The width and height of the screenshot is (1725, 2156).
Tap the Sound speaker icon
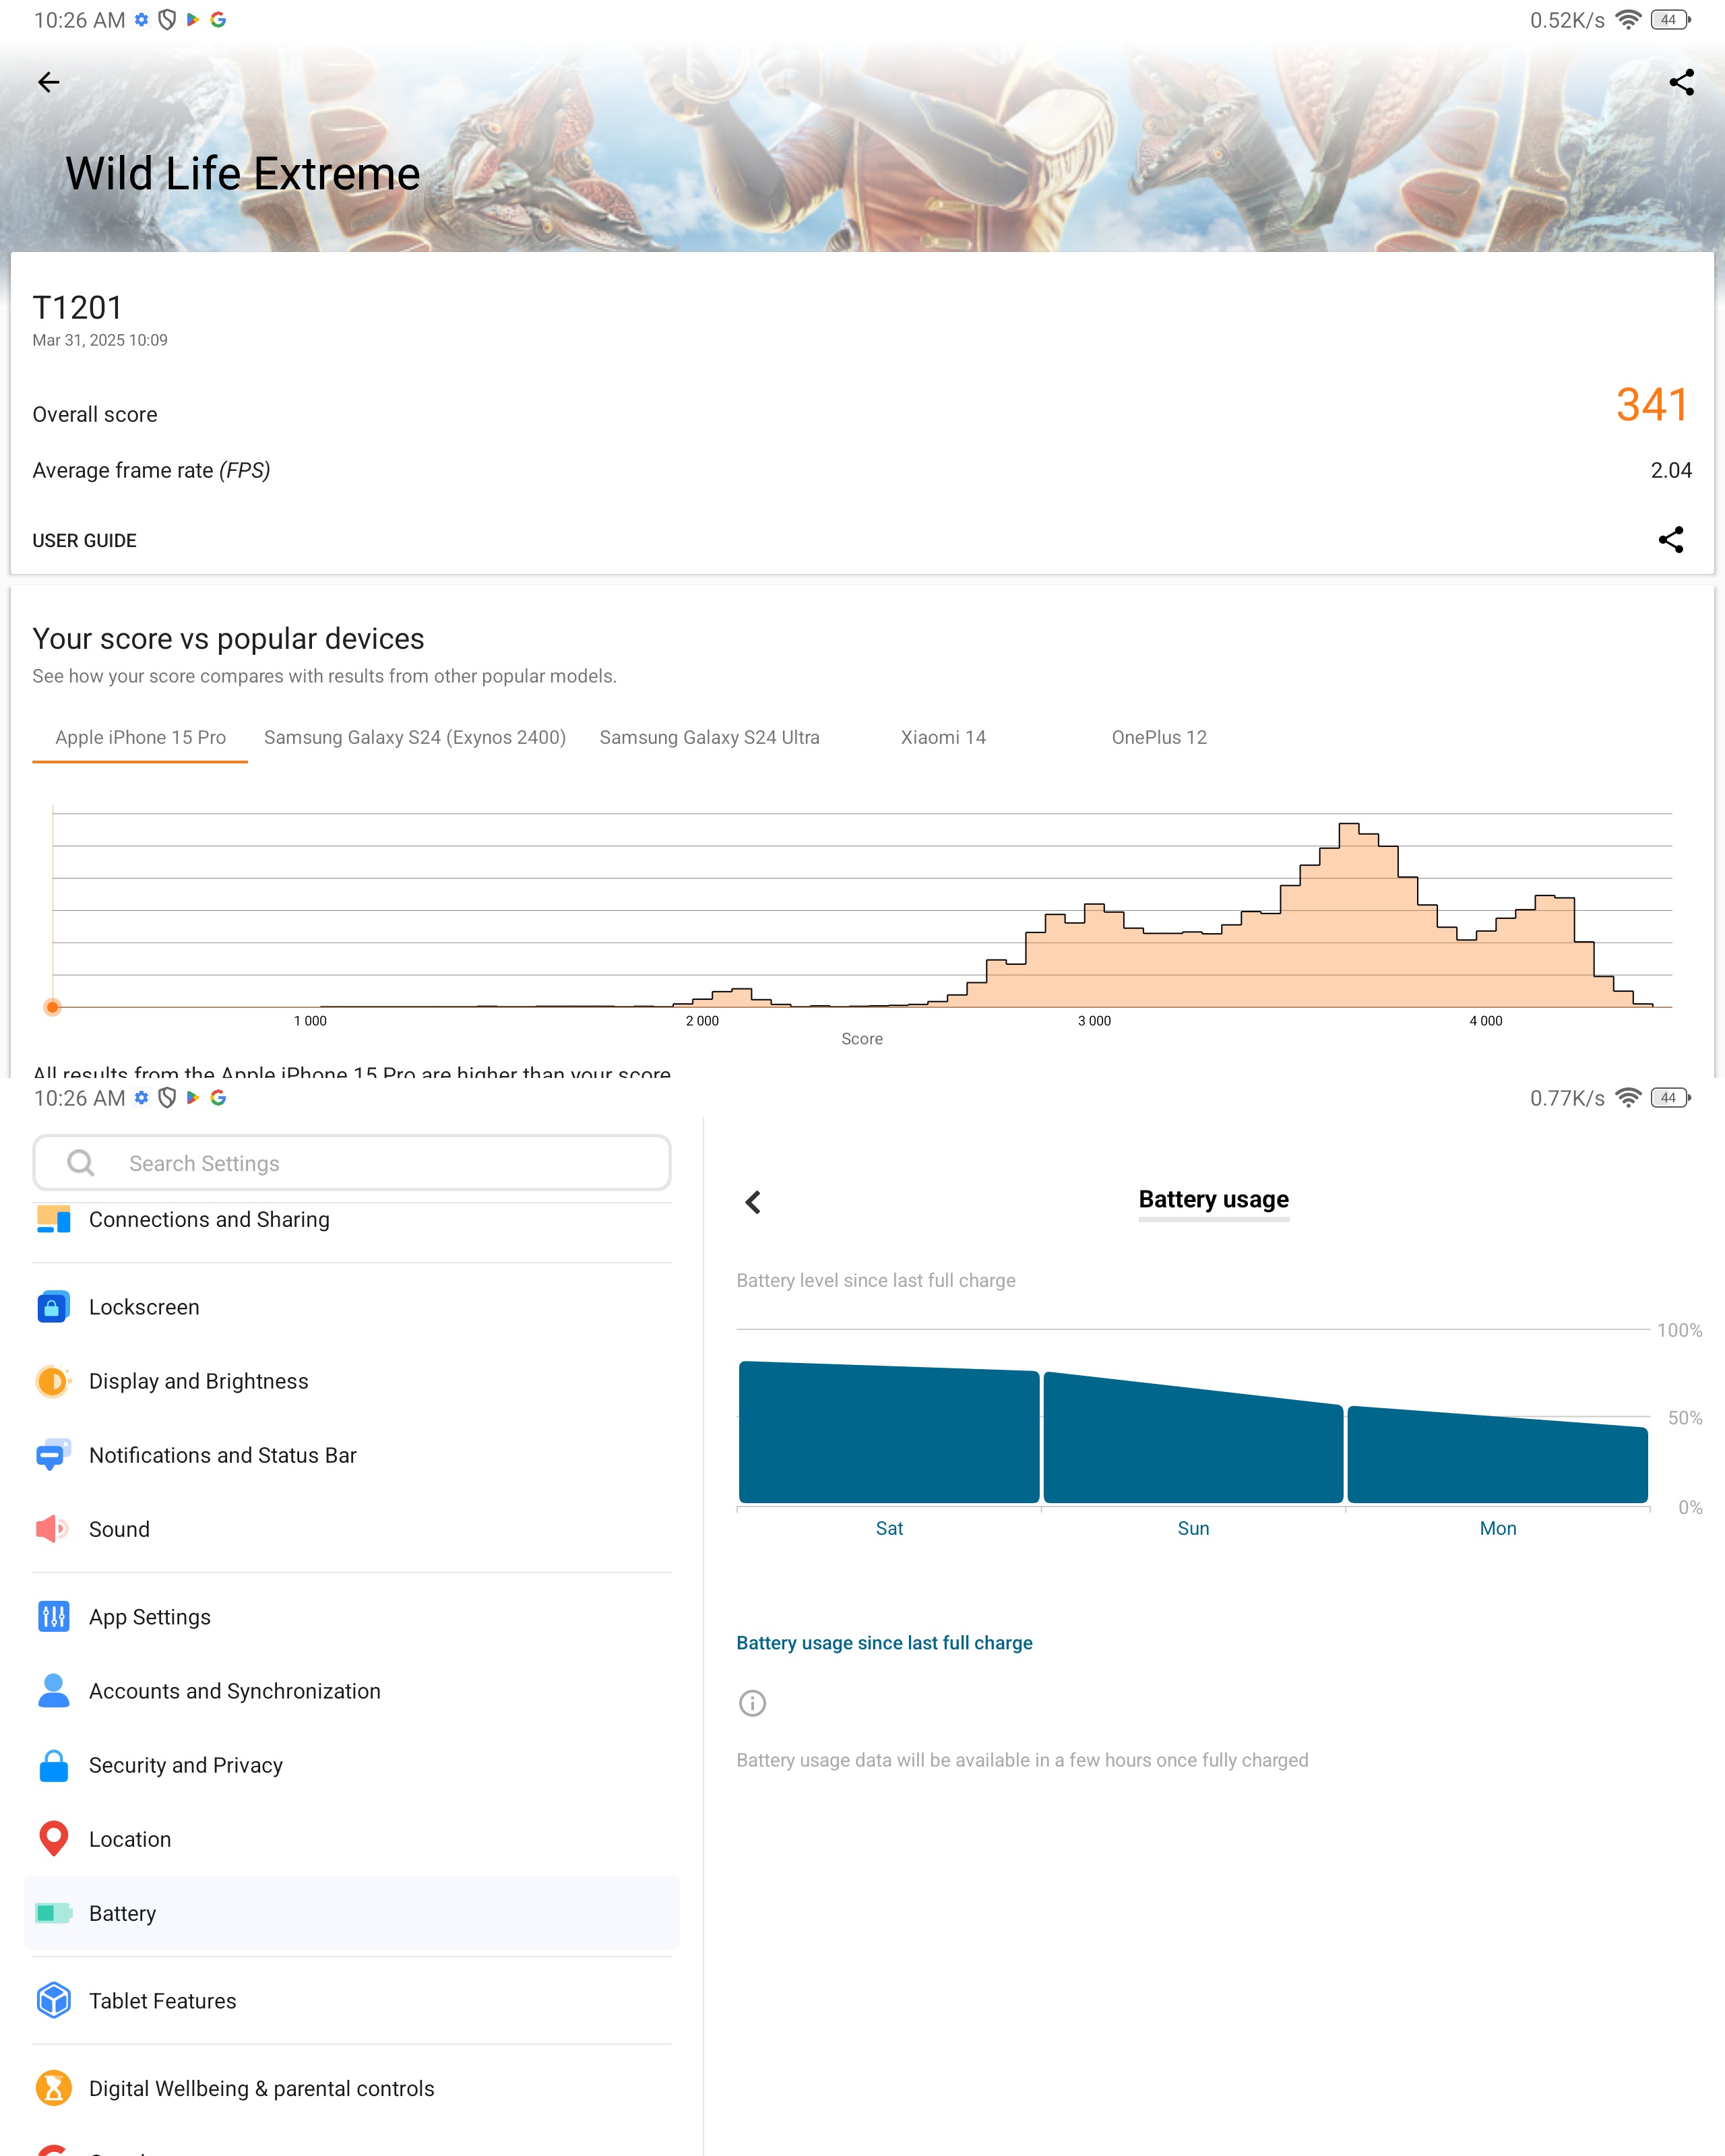pos(53,1529)
